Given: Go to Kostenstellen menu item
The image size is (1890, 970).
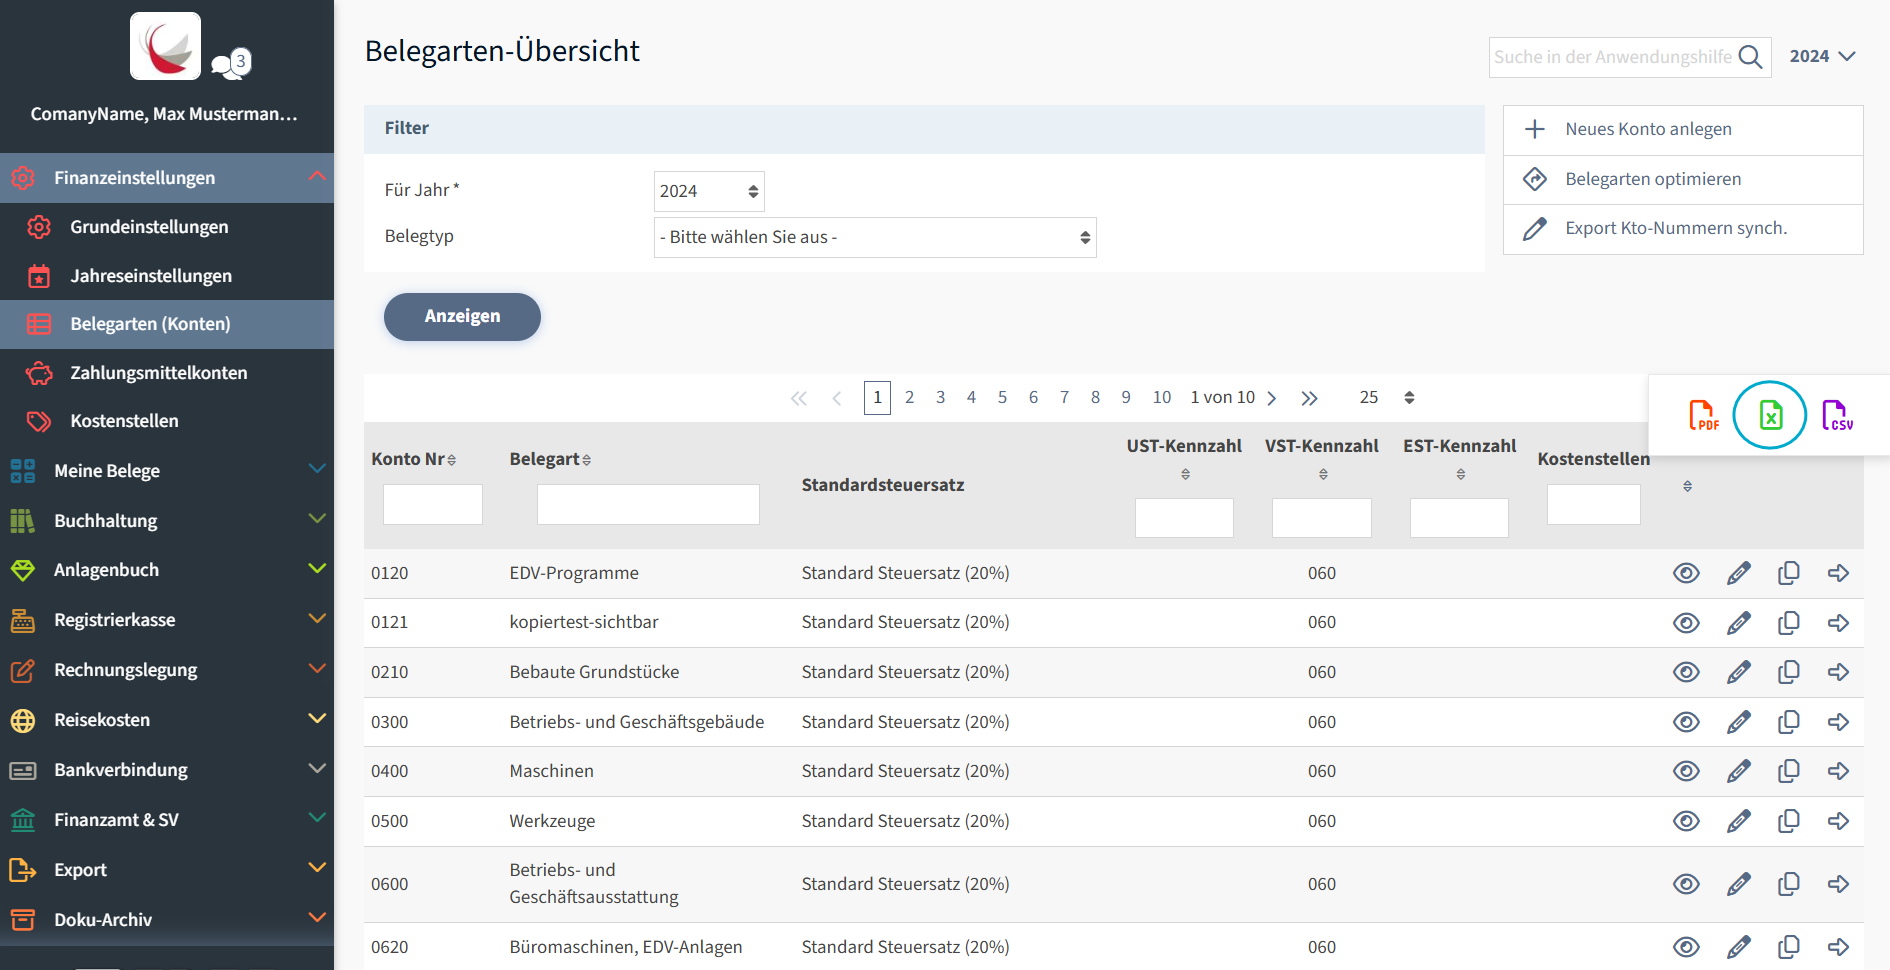Looking at the screenshot, I should (124, 421).
